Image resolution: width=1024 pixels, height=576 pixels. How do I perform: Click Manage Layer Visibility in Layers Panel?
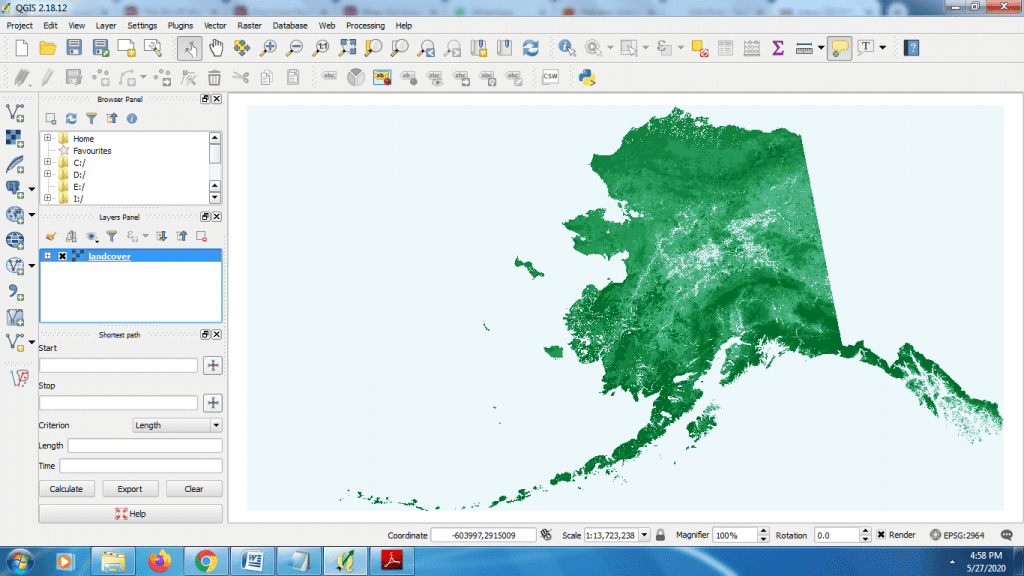coord(90,238)
